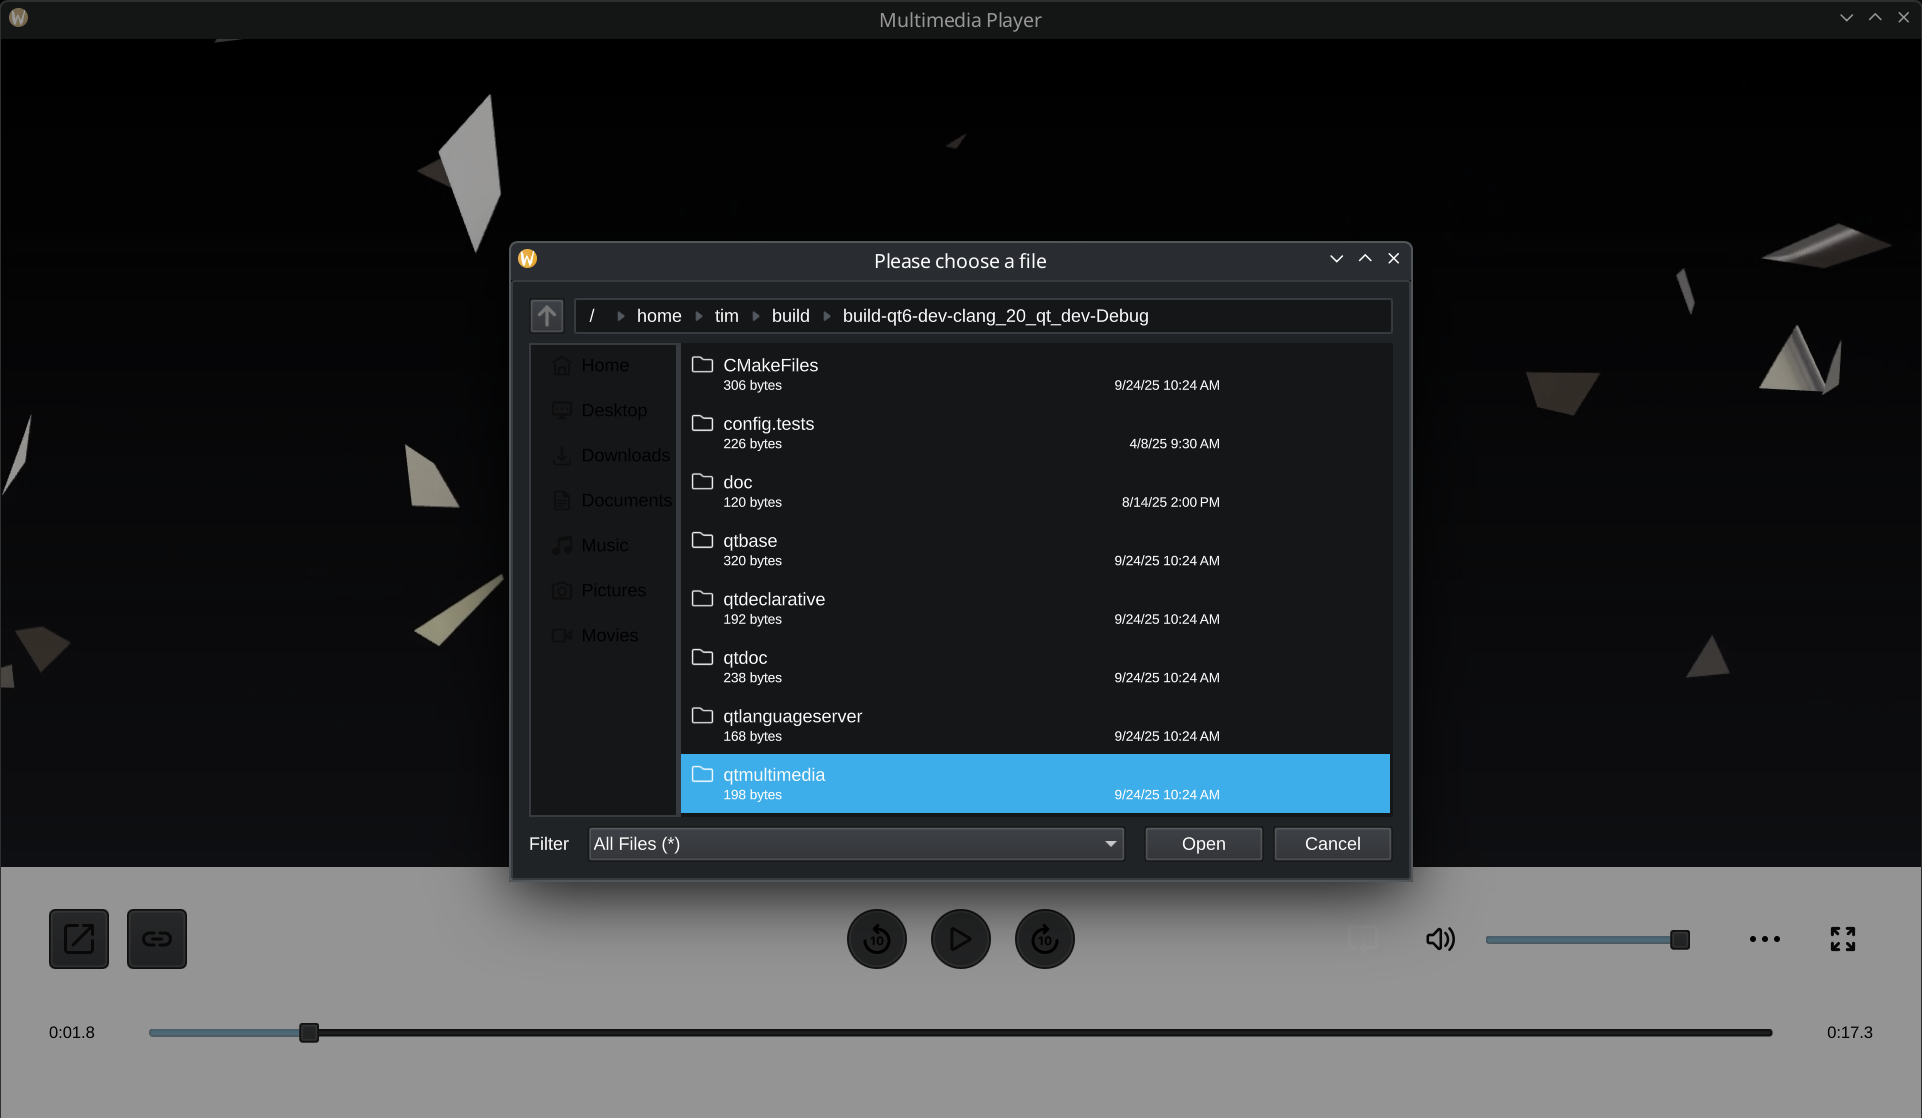Cancel the file chooser dialog
Image resolution: width=1922 pixels, height=1118 pixels.
click(x=1332, y=844)
